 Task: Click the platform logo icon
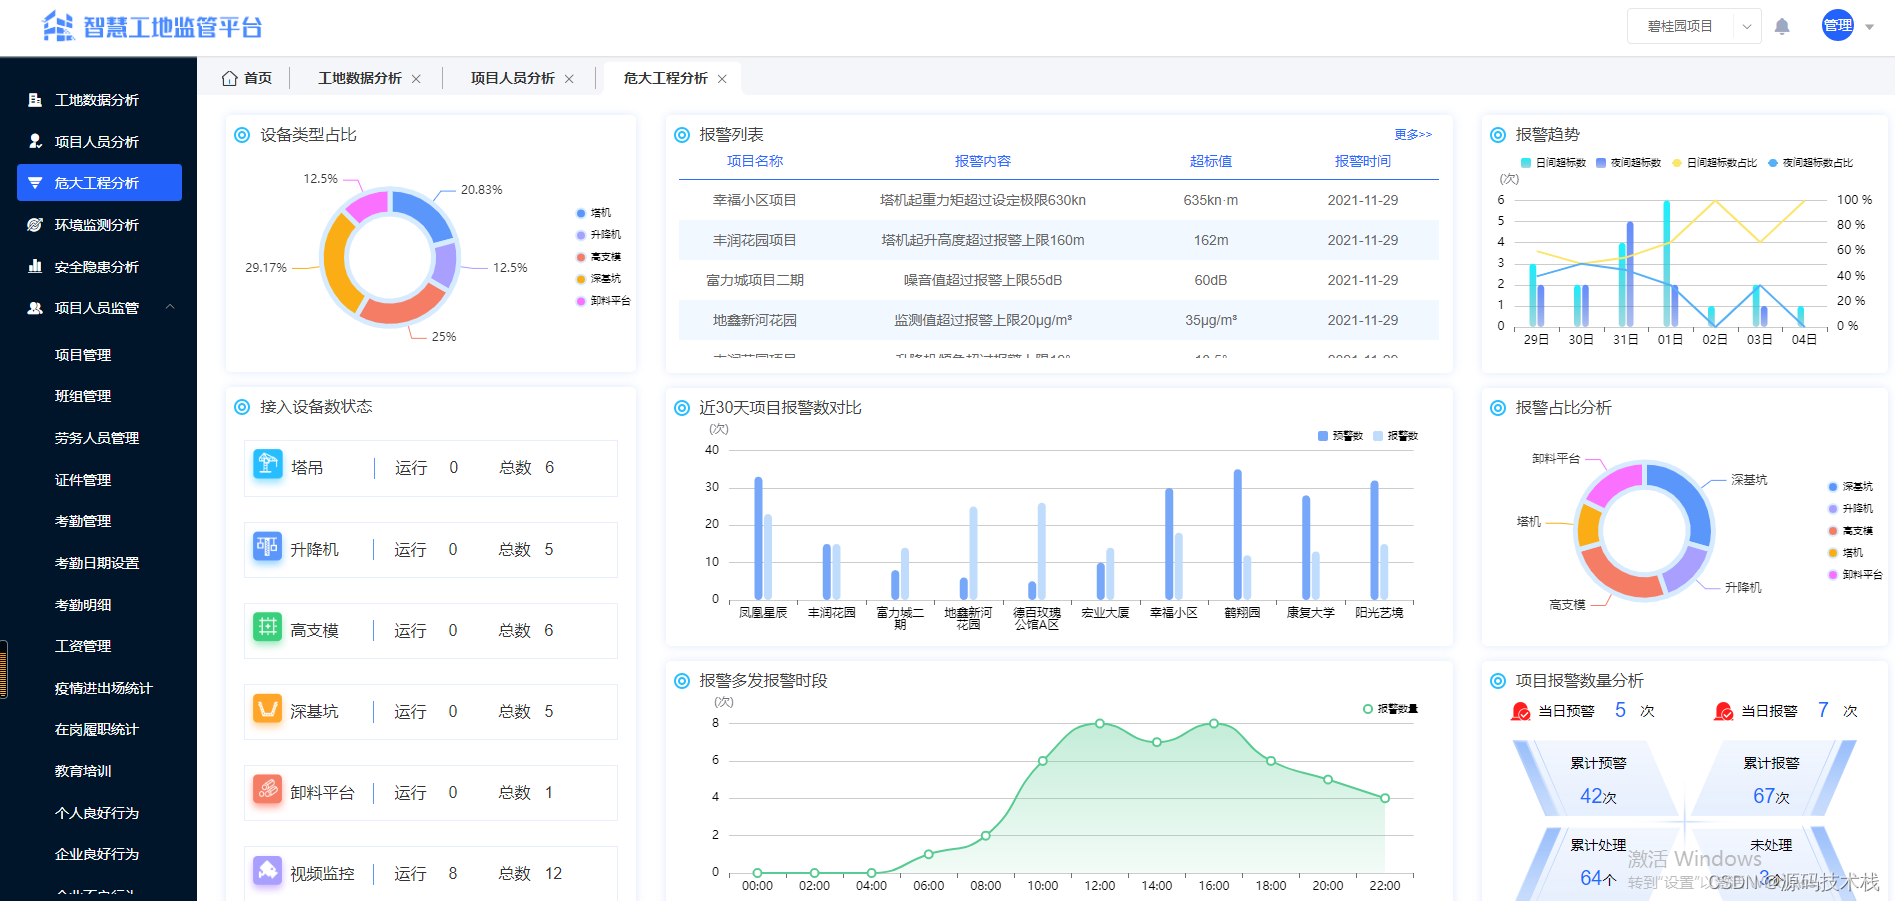[59, 26]
